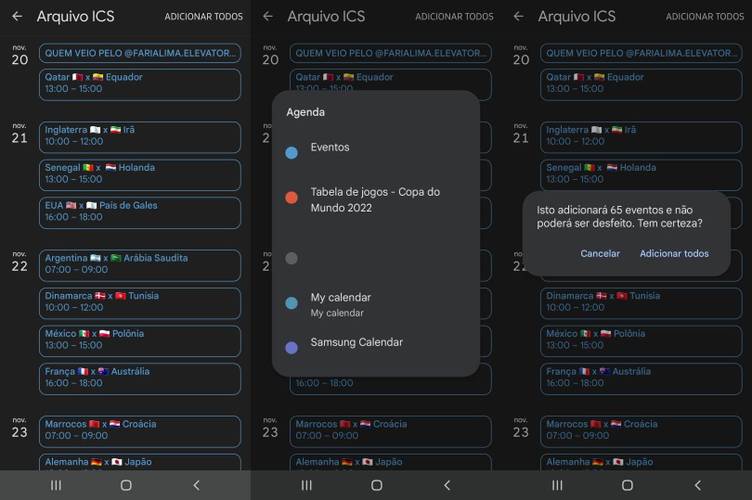The image size is (752, 500).
Task: Tap back arrow on the first Arquivo ICS screen
Action: [x=17, y=16]
